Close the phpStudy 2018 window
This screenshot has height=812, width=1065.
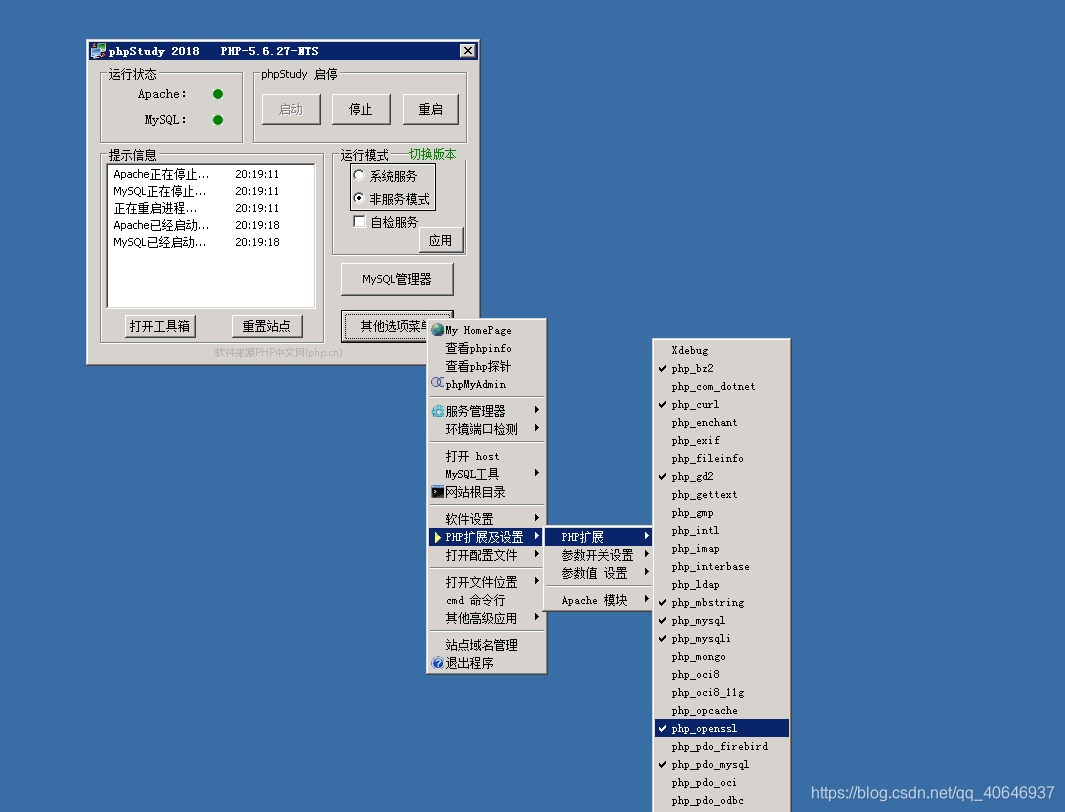[467, 51]
